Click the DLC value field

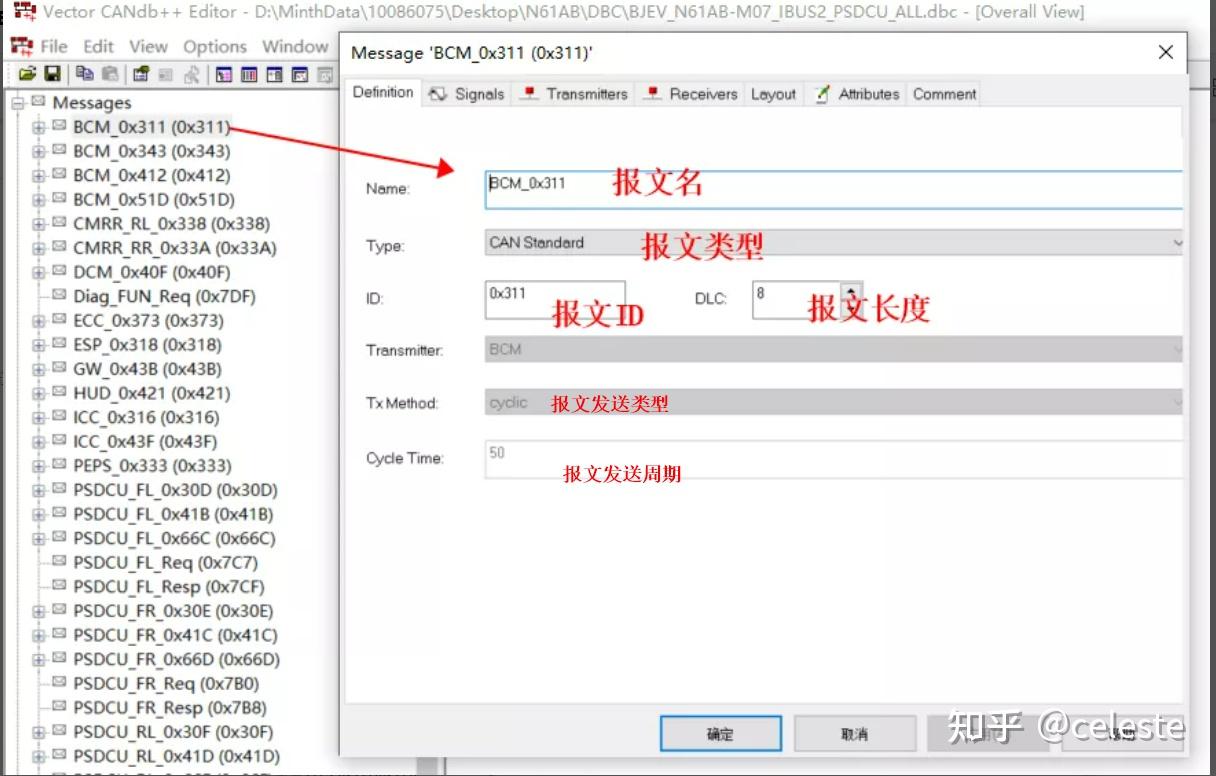click(x=797, y=300)
